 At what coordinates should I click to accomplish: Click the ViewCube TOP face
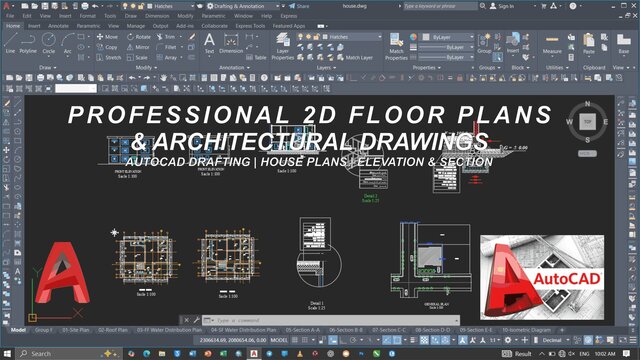tap(587, 122)
